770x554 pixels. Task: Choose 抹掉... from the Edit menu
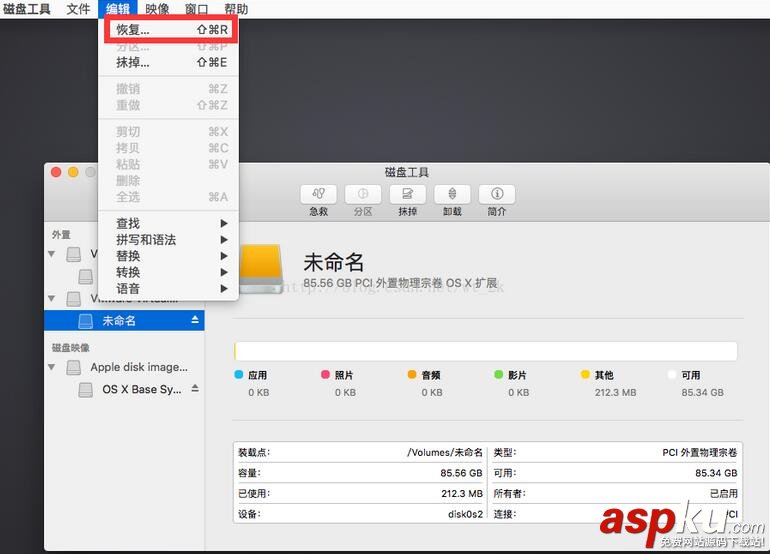[168, 62]
